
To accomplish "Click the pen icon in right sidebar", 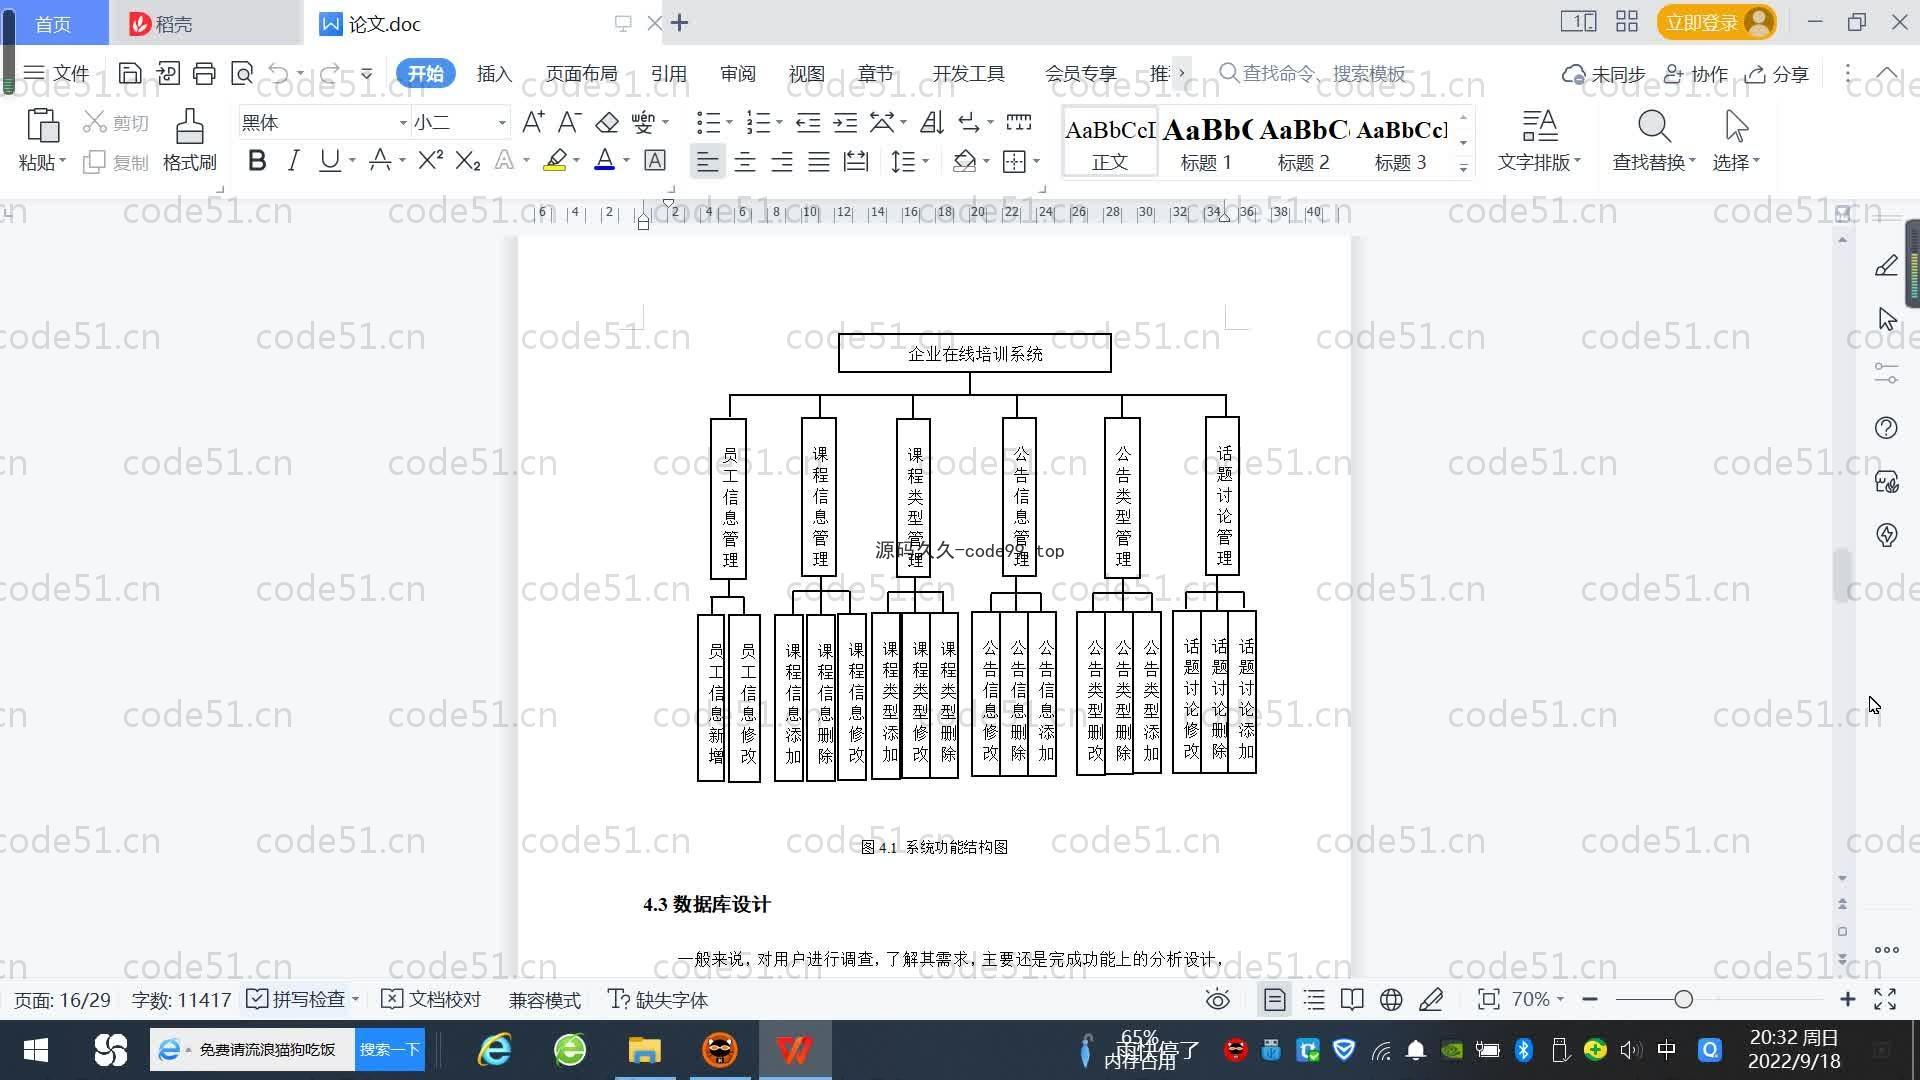I will click(x=1886, y=265).
